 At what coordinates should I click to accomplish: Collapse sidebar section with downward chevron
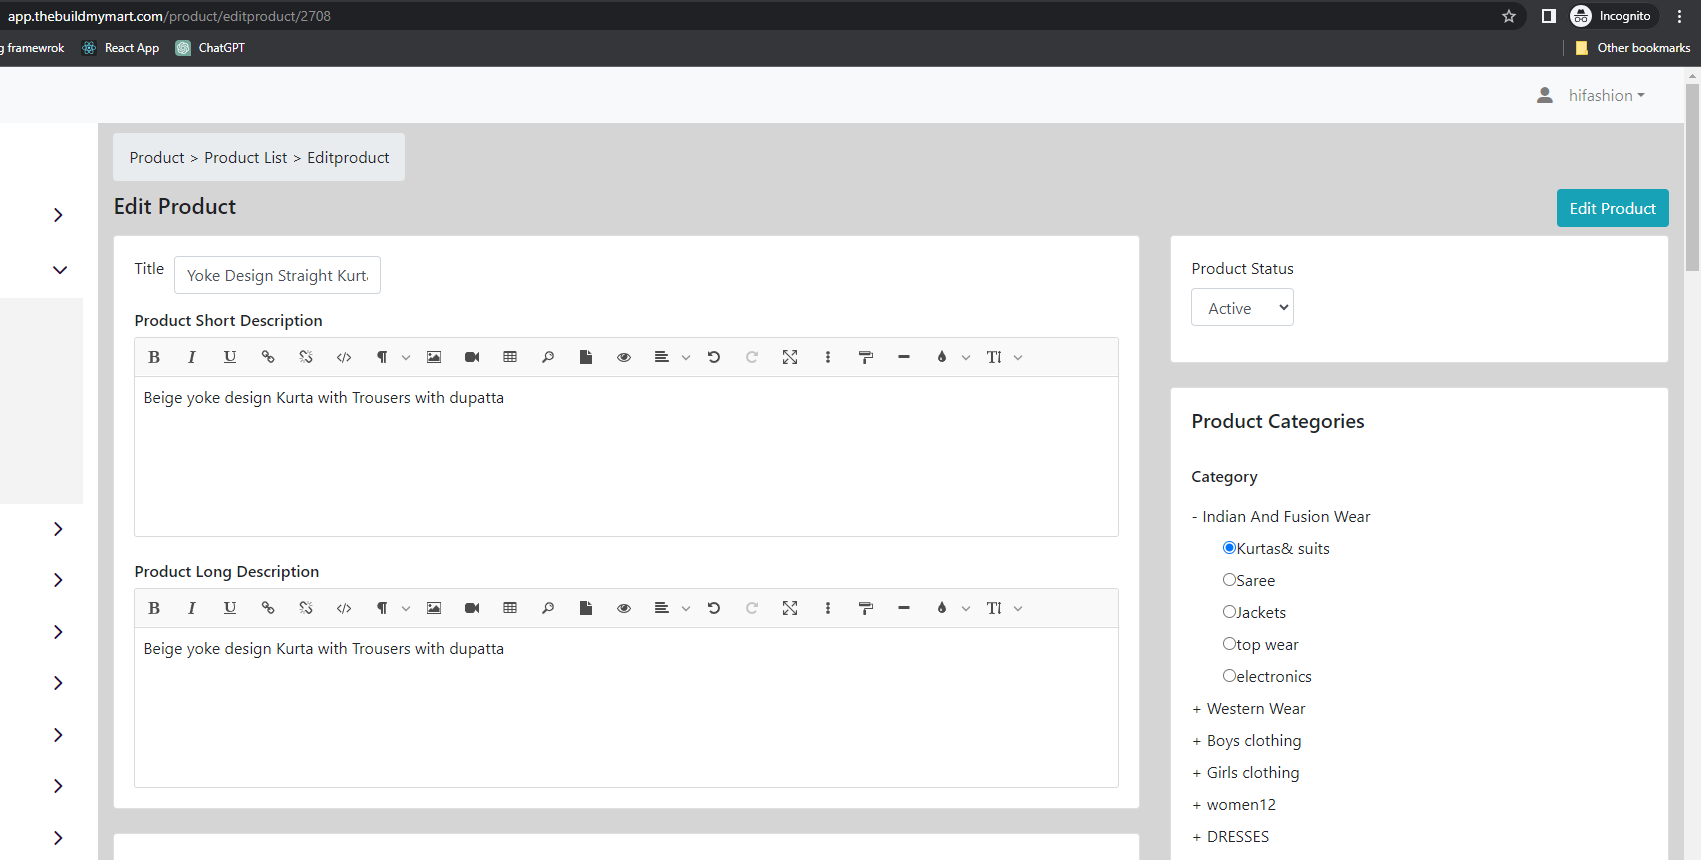coord(60,270)
